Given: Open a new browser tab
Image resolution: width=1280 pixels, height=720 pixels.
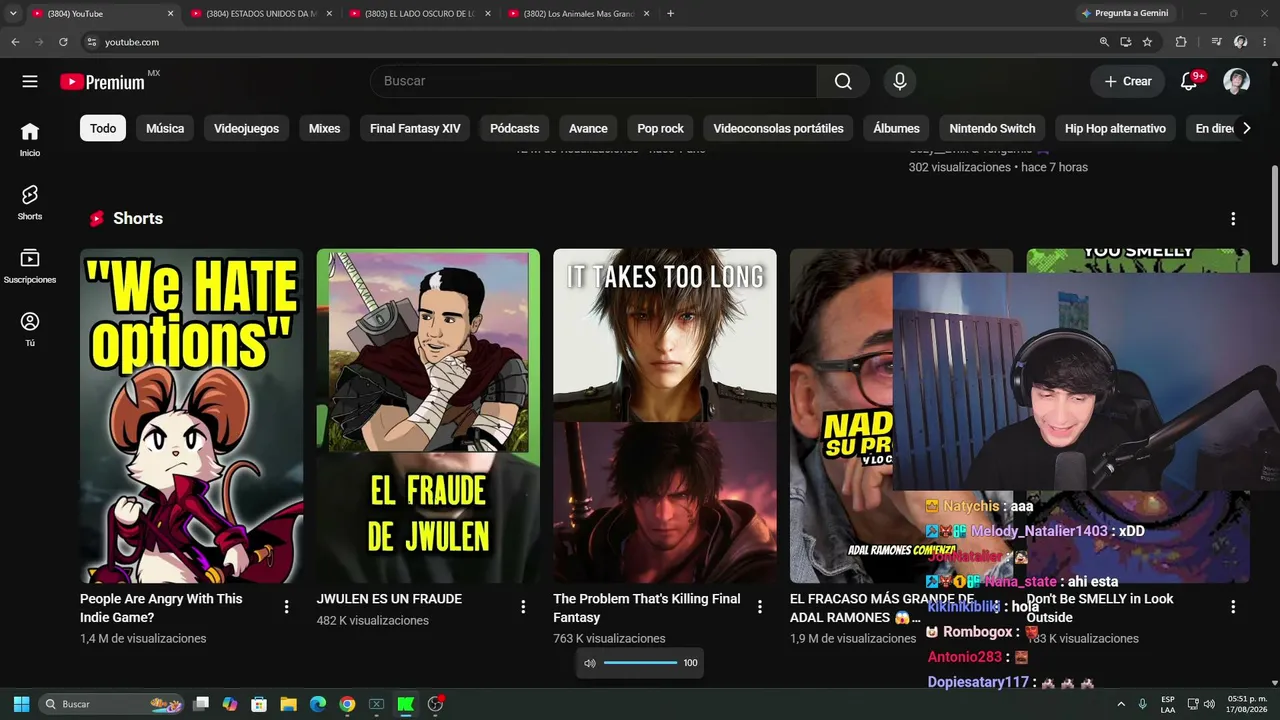Looking at the screenshot, I should coord(670,14).
